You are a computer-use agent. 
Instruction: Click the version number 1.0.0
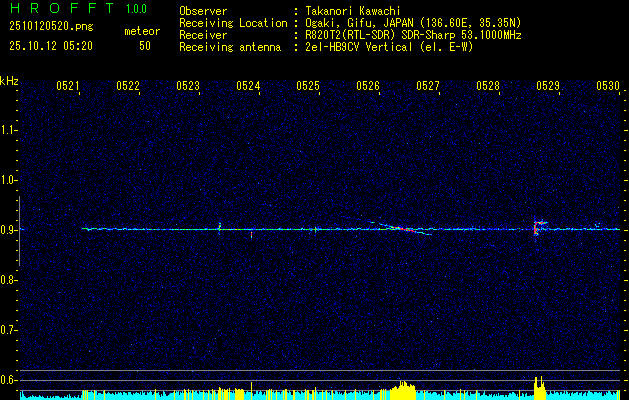[136, 9]
